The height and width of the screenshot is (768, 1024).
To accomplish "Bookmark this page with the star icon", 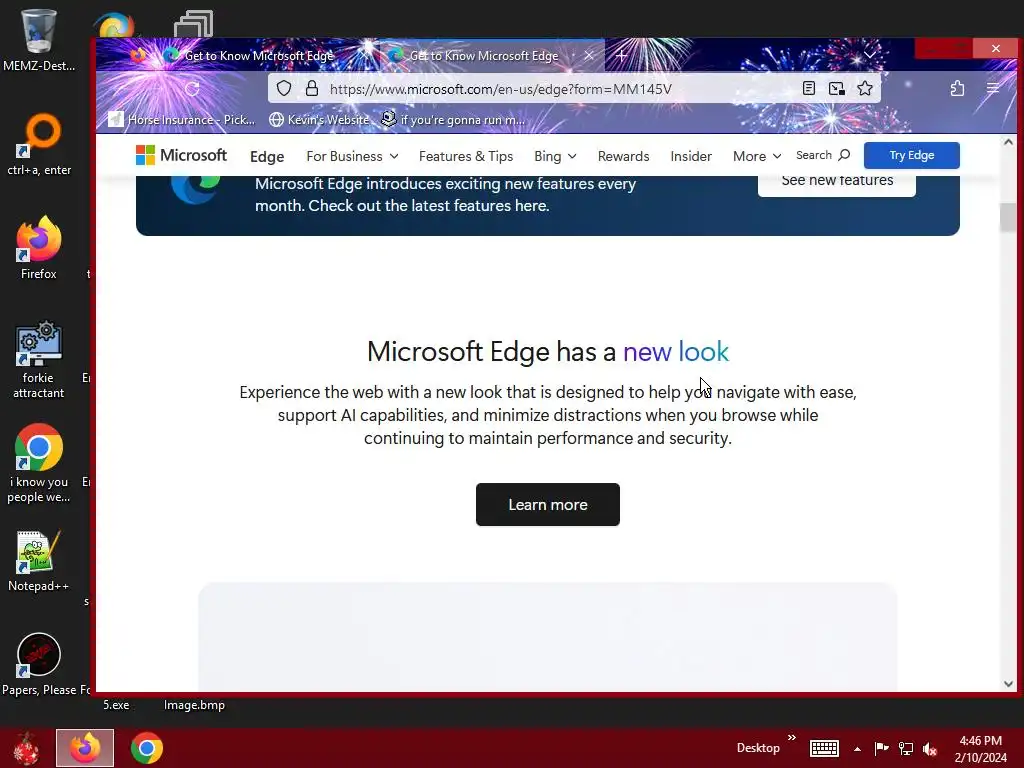I will coord(865,88).
